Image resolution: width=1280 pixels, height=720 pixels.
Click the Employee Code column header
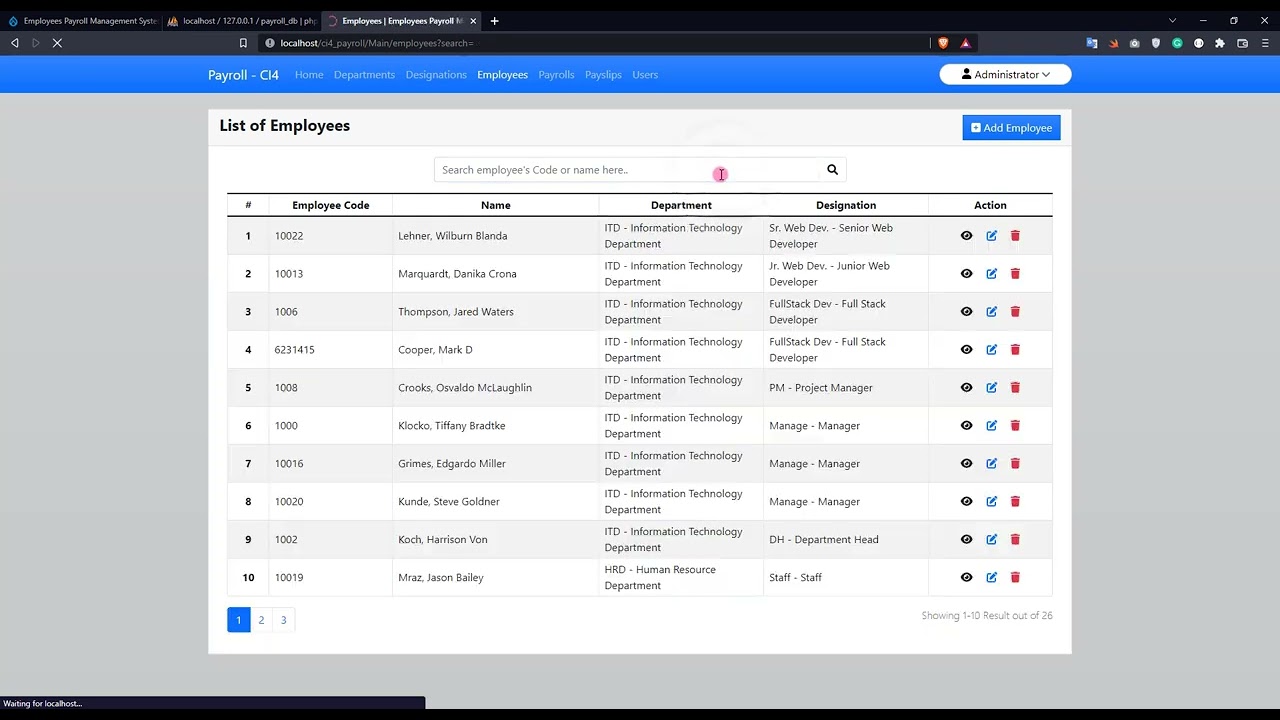(x=331, y=205)
